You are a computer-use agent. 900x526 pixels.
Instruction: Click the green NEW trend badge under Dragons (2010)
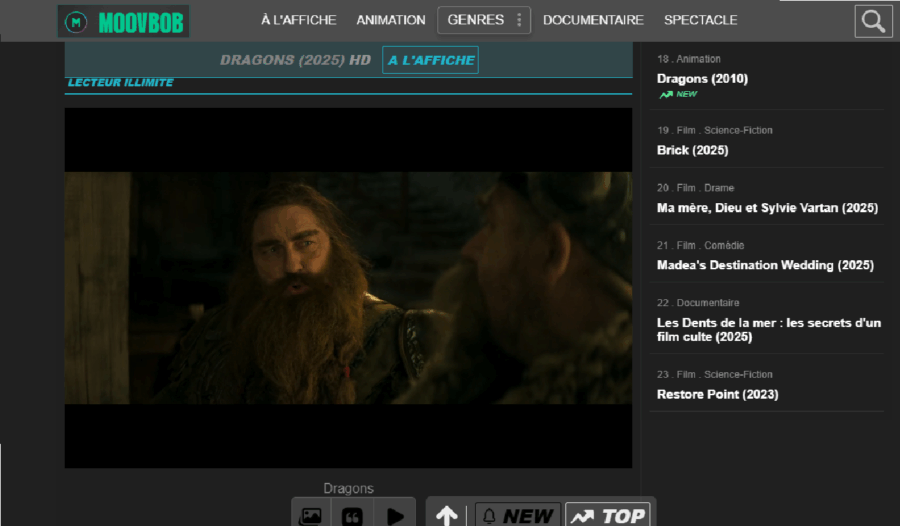click(678, 94)
